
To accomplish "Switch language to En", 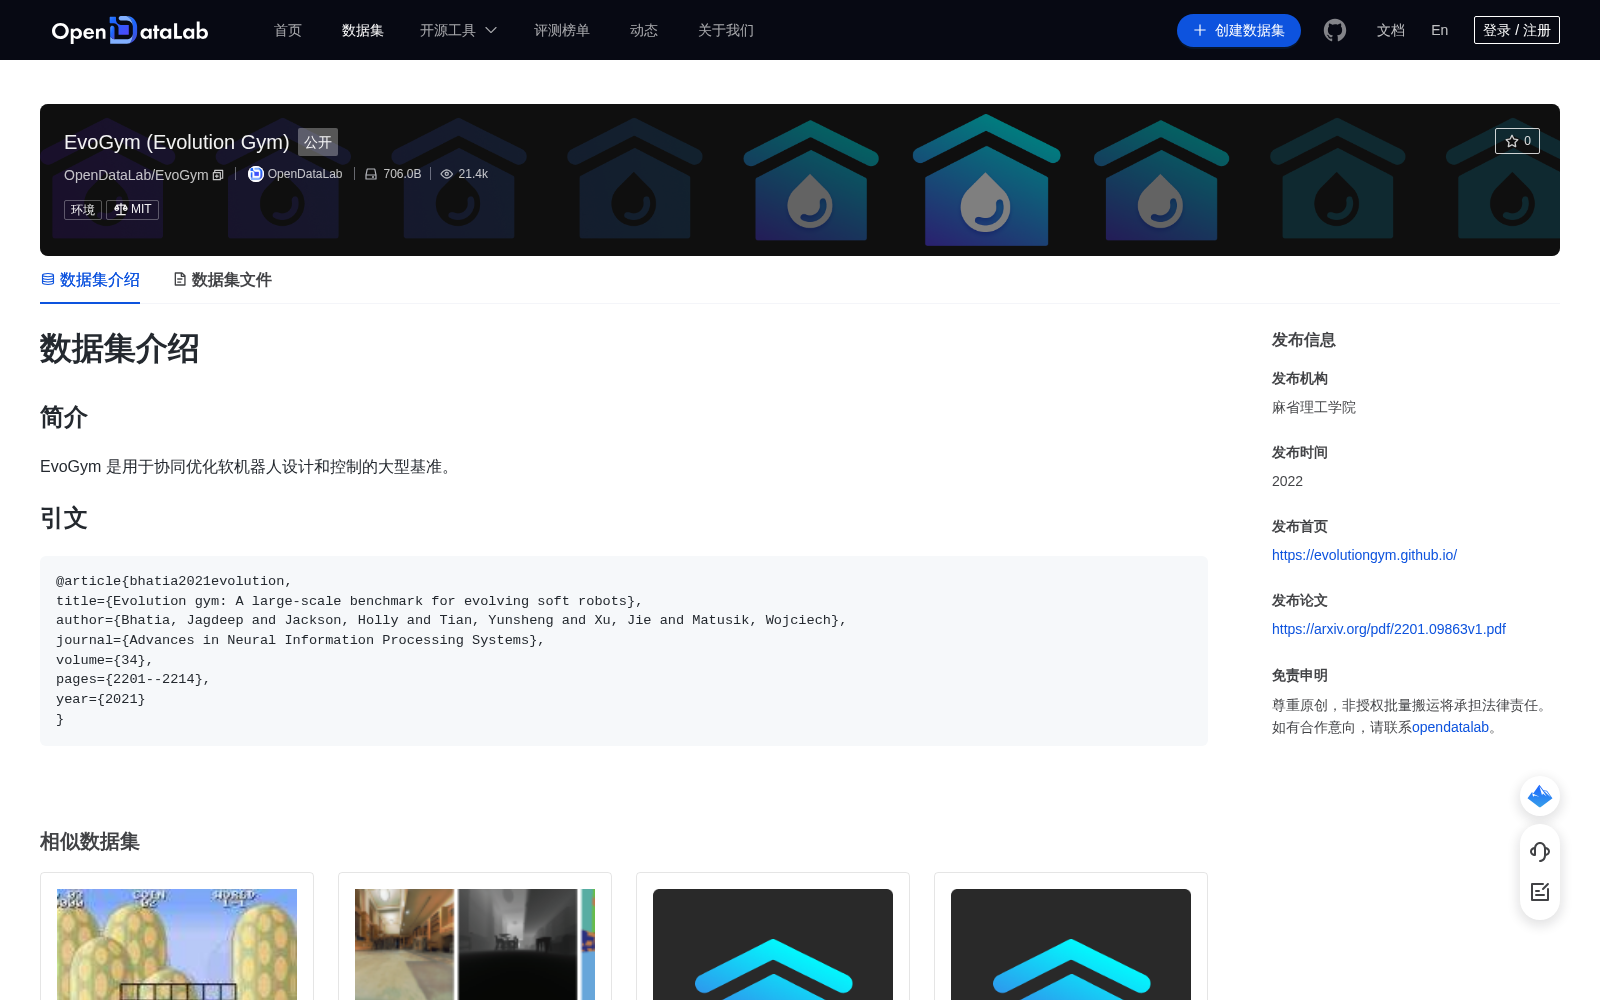I will [1440, 30].
